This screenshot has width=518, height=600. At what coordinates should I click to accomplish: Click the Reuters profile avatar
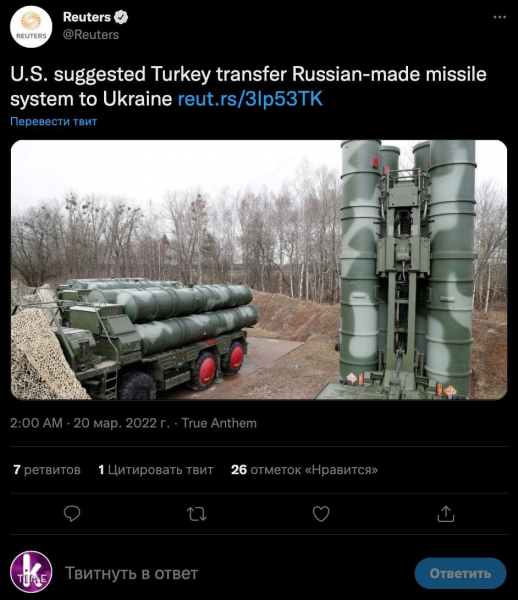coord(31,27)
